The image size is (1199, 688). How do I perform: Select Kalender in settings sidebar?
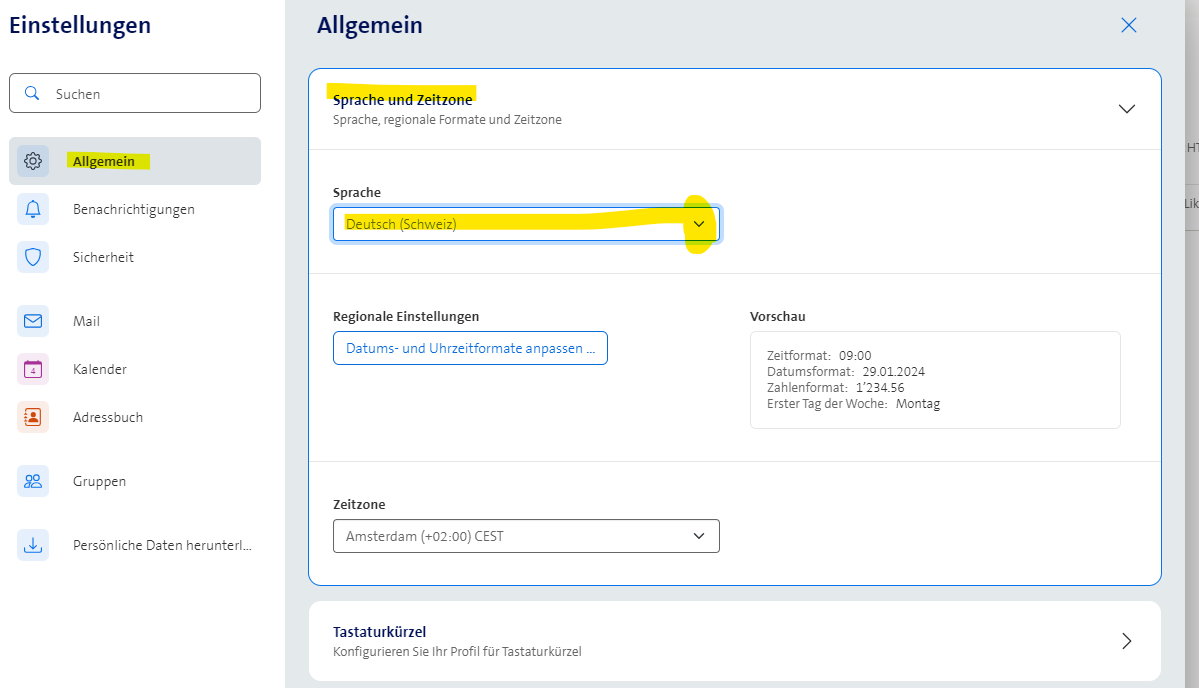tap(100, 369)
